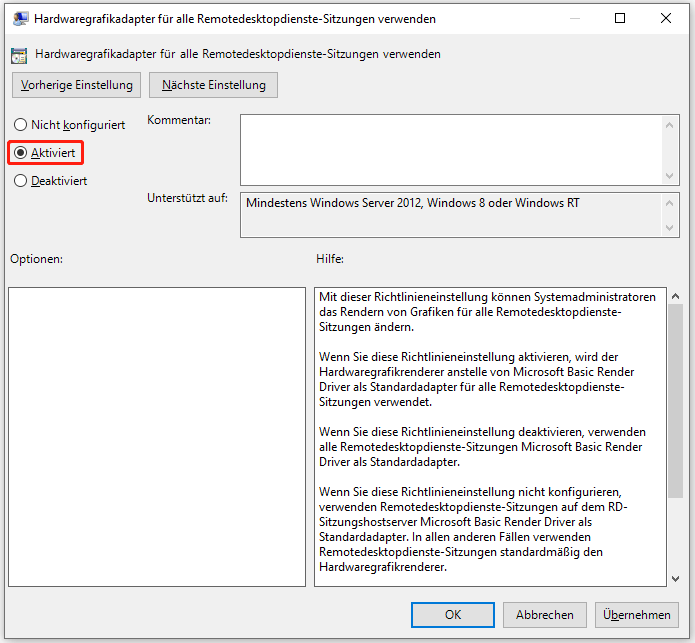Click the Hilfe scrollbar up arrow
The width and height of the screenshot is (695, 643).
pos(675,297)
